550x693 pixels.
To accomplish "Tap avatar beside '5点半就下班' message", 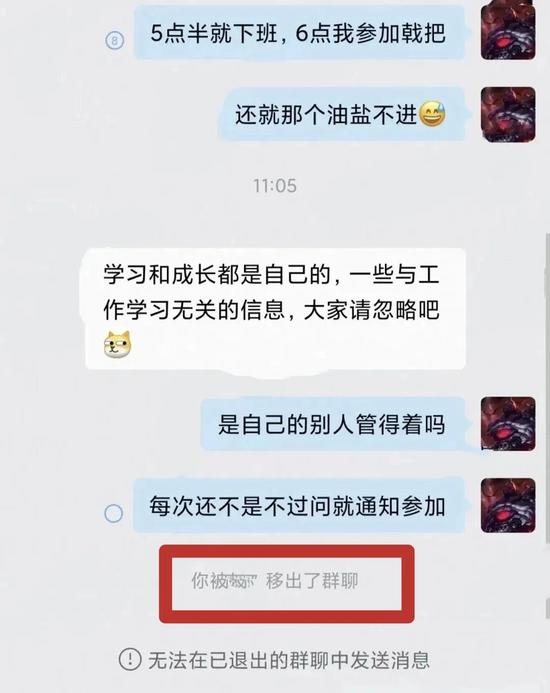I will point(508,32).
